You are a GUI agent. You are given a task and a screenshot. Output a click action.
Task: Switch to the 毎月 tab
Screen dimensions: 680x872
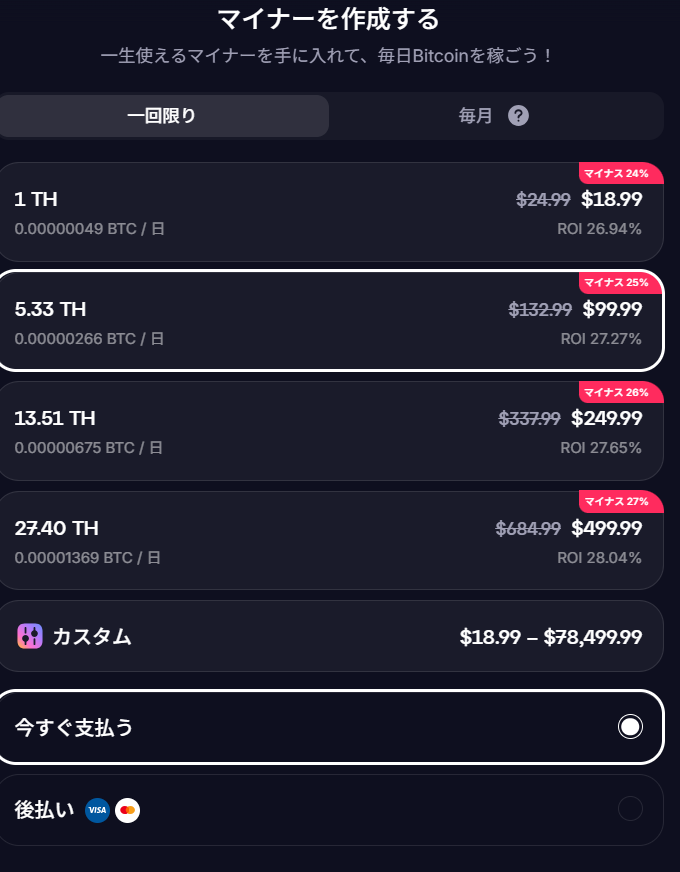click(x=475, y=116)
